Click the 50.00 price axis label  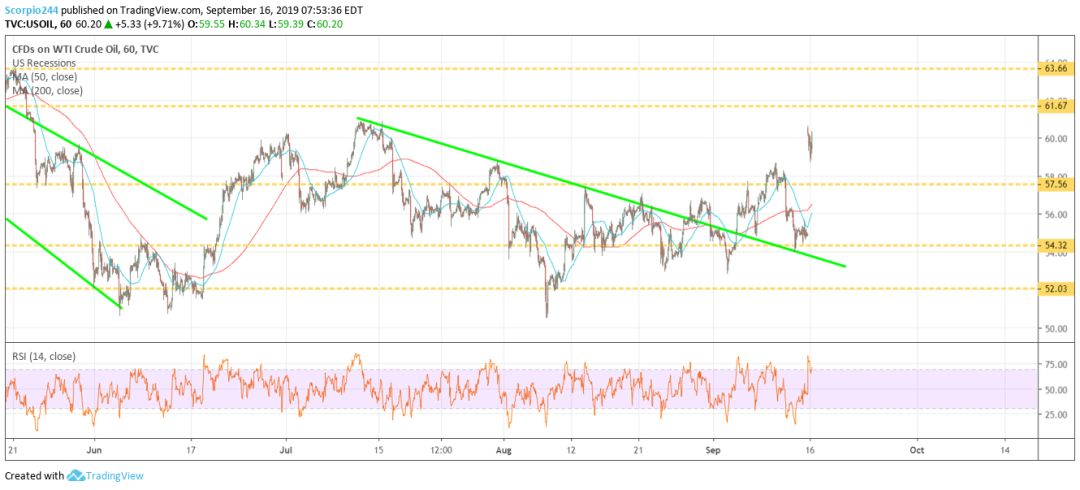click(x=1055, y=328)
